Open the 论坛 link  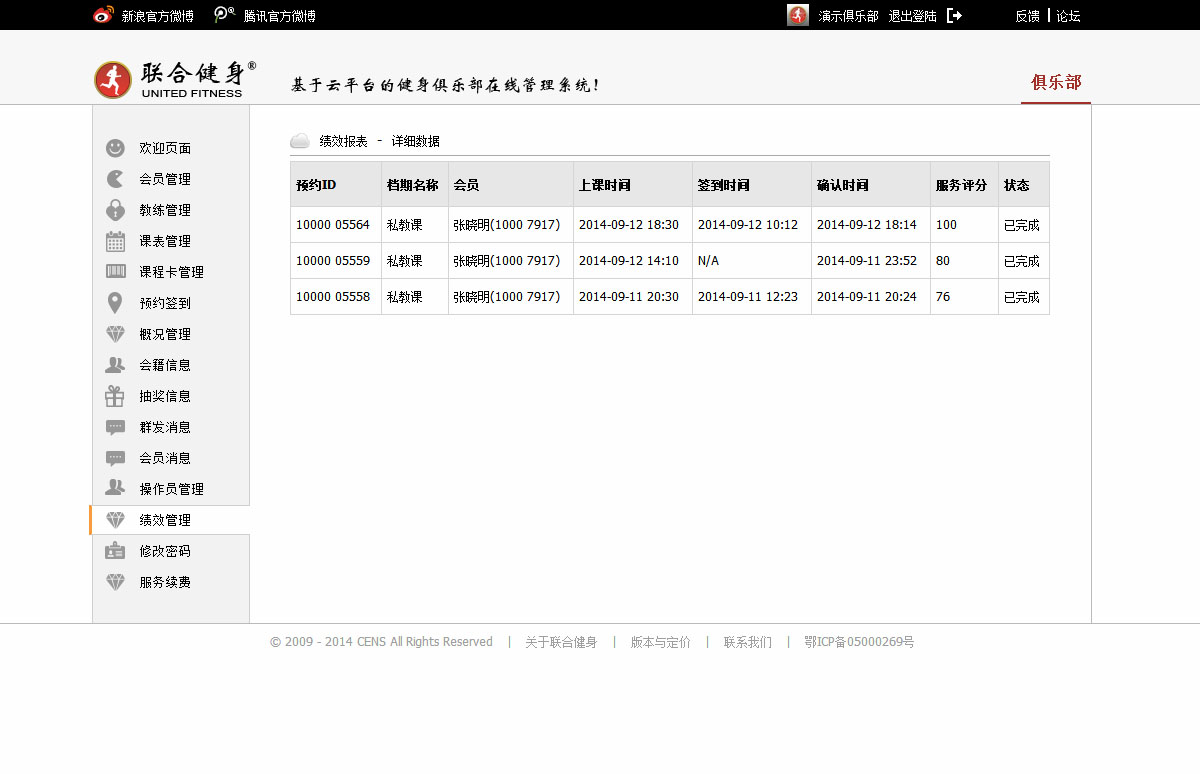click(x=1068, y=16)
